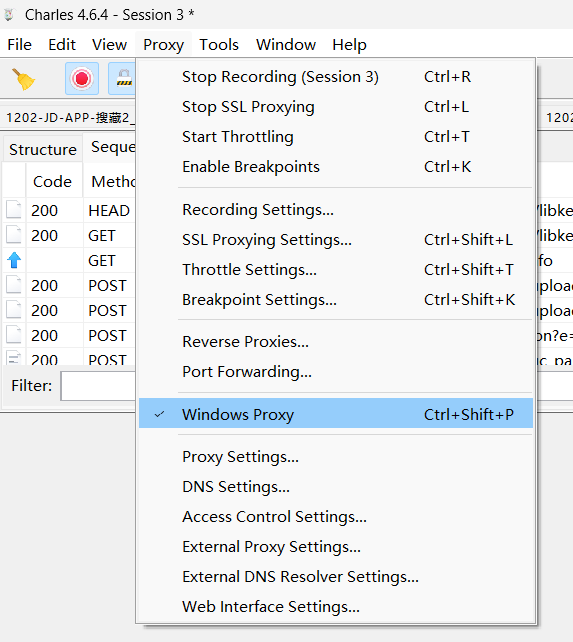This screenshot has height=642, width=573.
Task: Open Access Control Settings...
Action: pos(336,516)
